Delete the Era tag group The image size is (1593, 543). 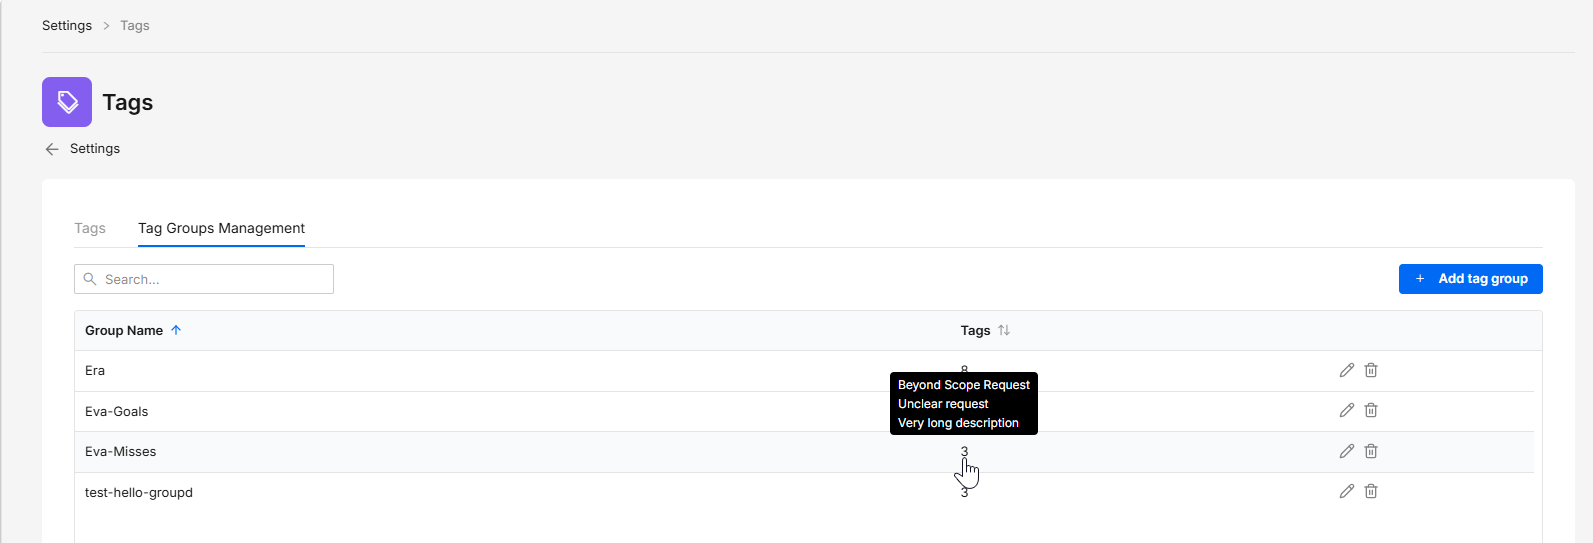(x=1371, y=370)
